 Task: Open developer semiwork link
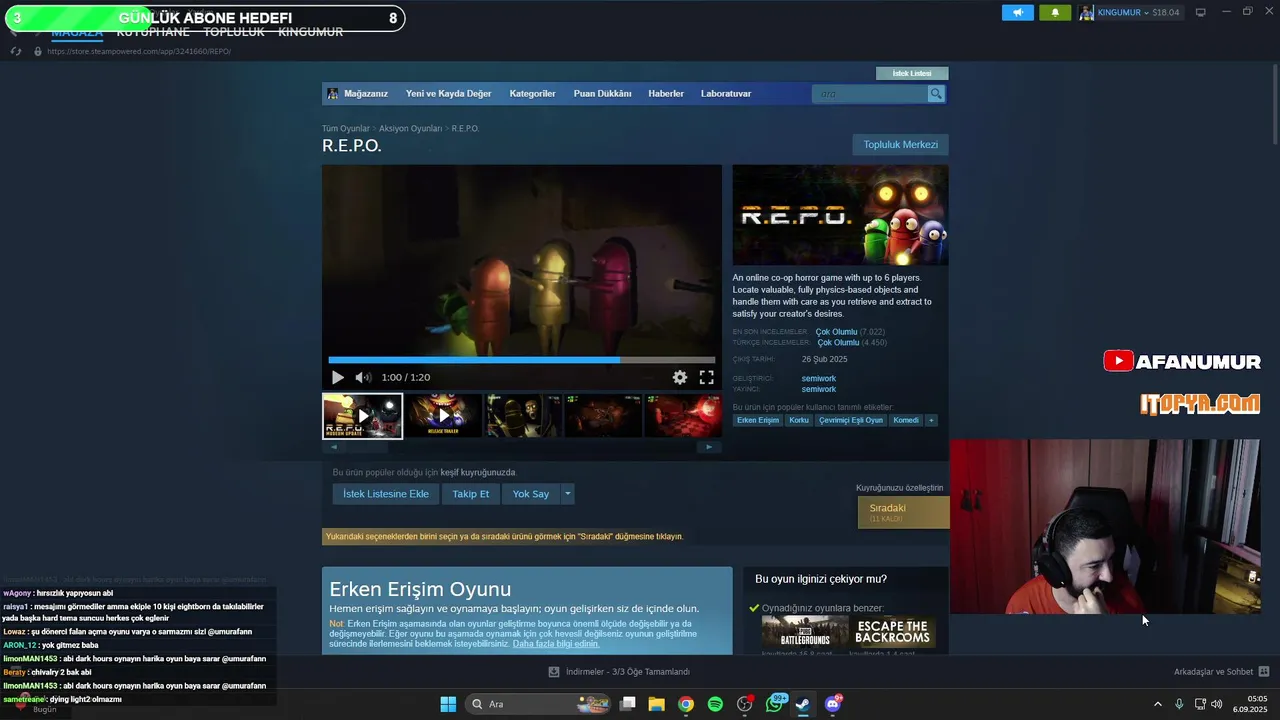(818, 378)
